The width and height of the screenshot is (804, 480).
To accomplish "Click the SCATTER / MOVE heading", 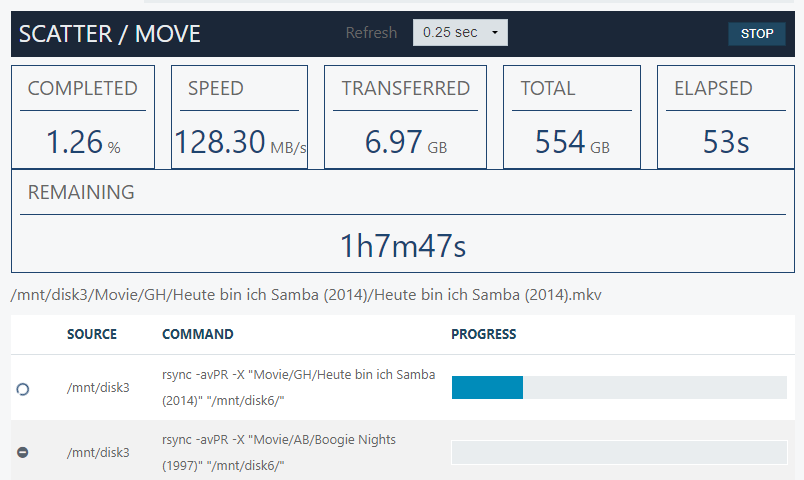I will 110,34.
